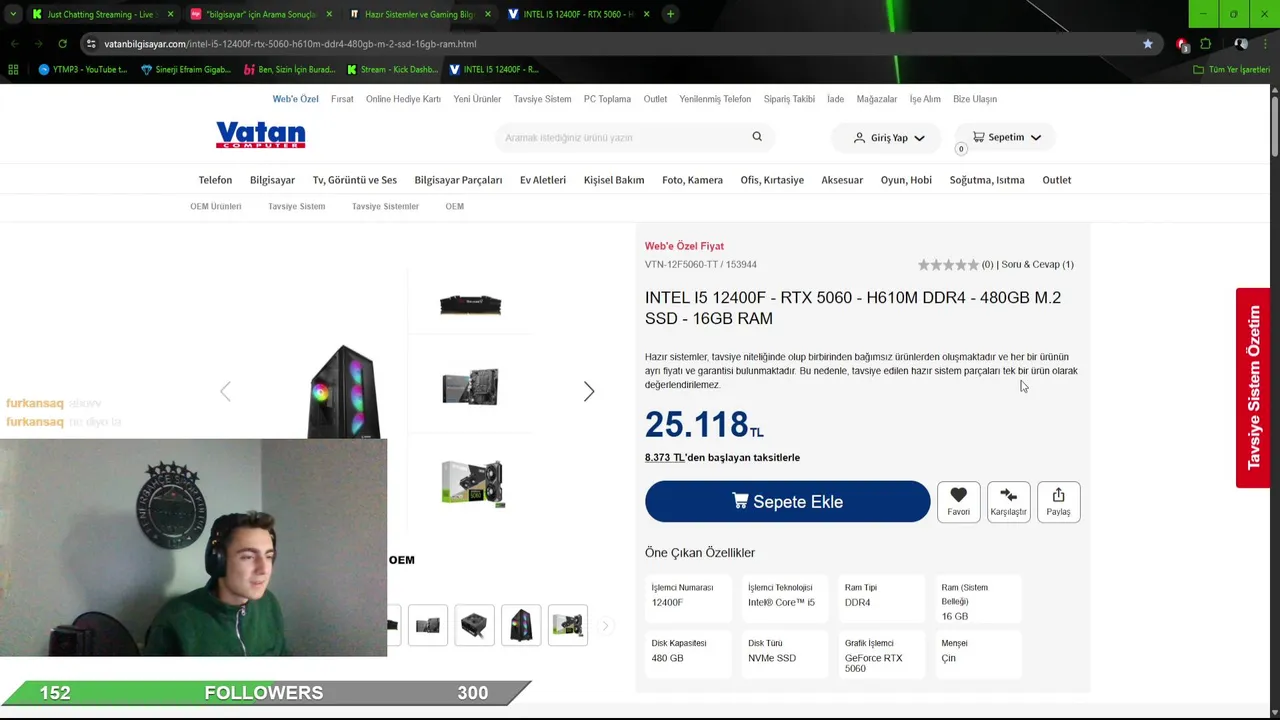1280x720 pixels.
Task: Click the Web'e Özel top link
Action: [295, 99]
